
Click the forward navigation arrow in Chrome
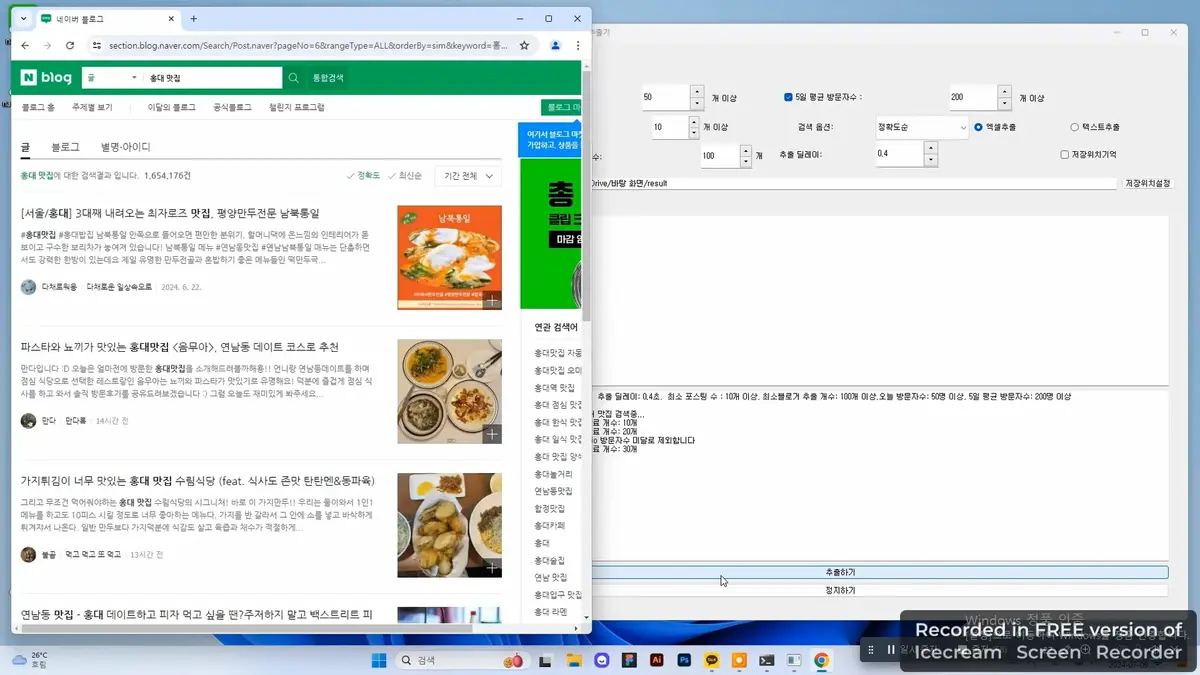[47, 45]
